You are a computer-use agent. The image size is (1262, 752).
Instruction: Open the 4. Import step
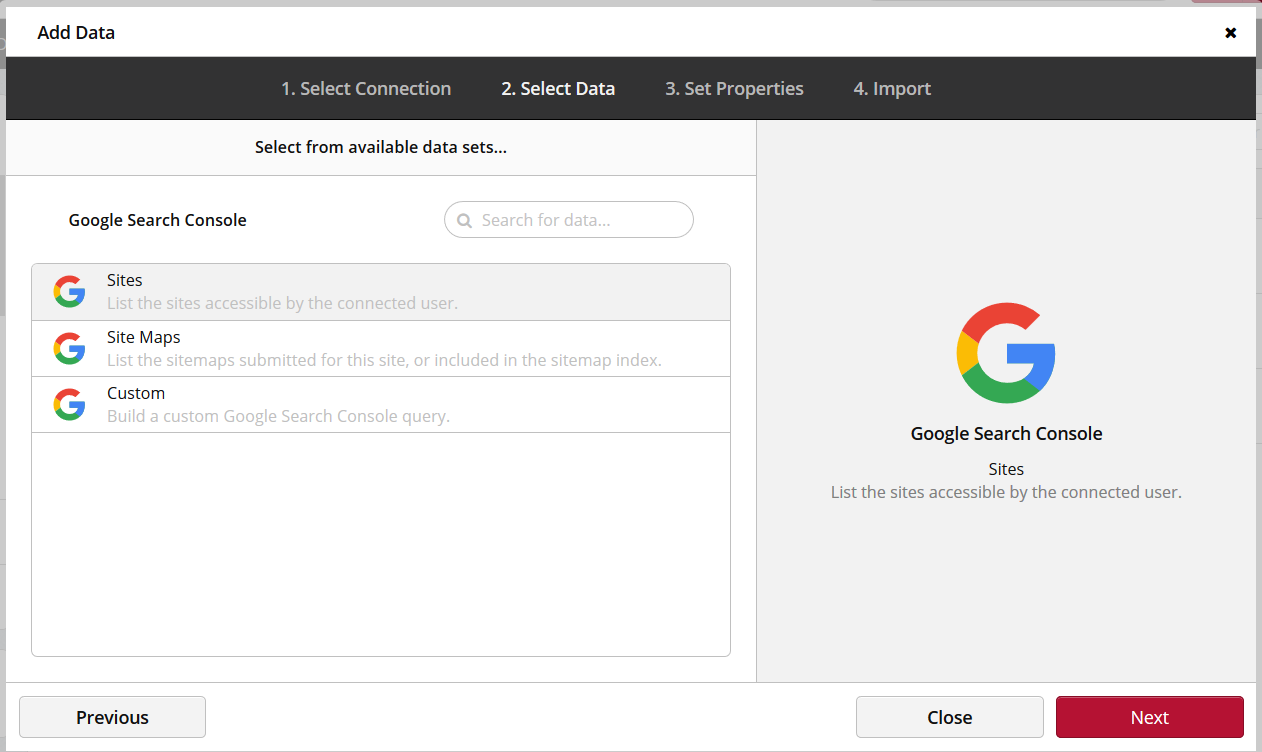[x=892, y=89]
